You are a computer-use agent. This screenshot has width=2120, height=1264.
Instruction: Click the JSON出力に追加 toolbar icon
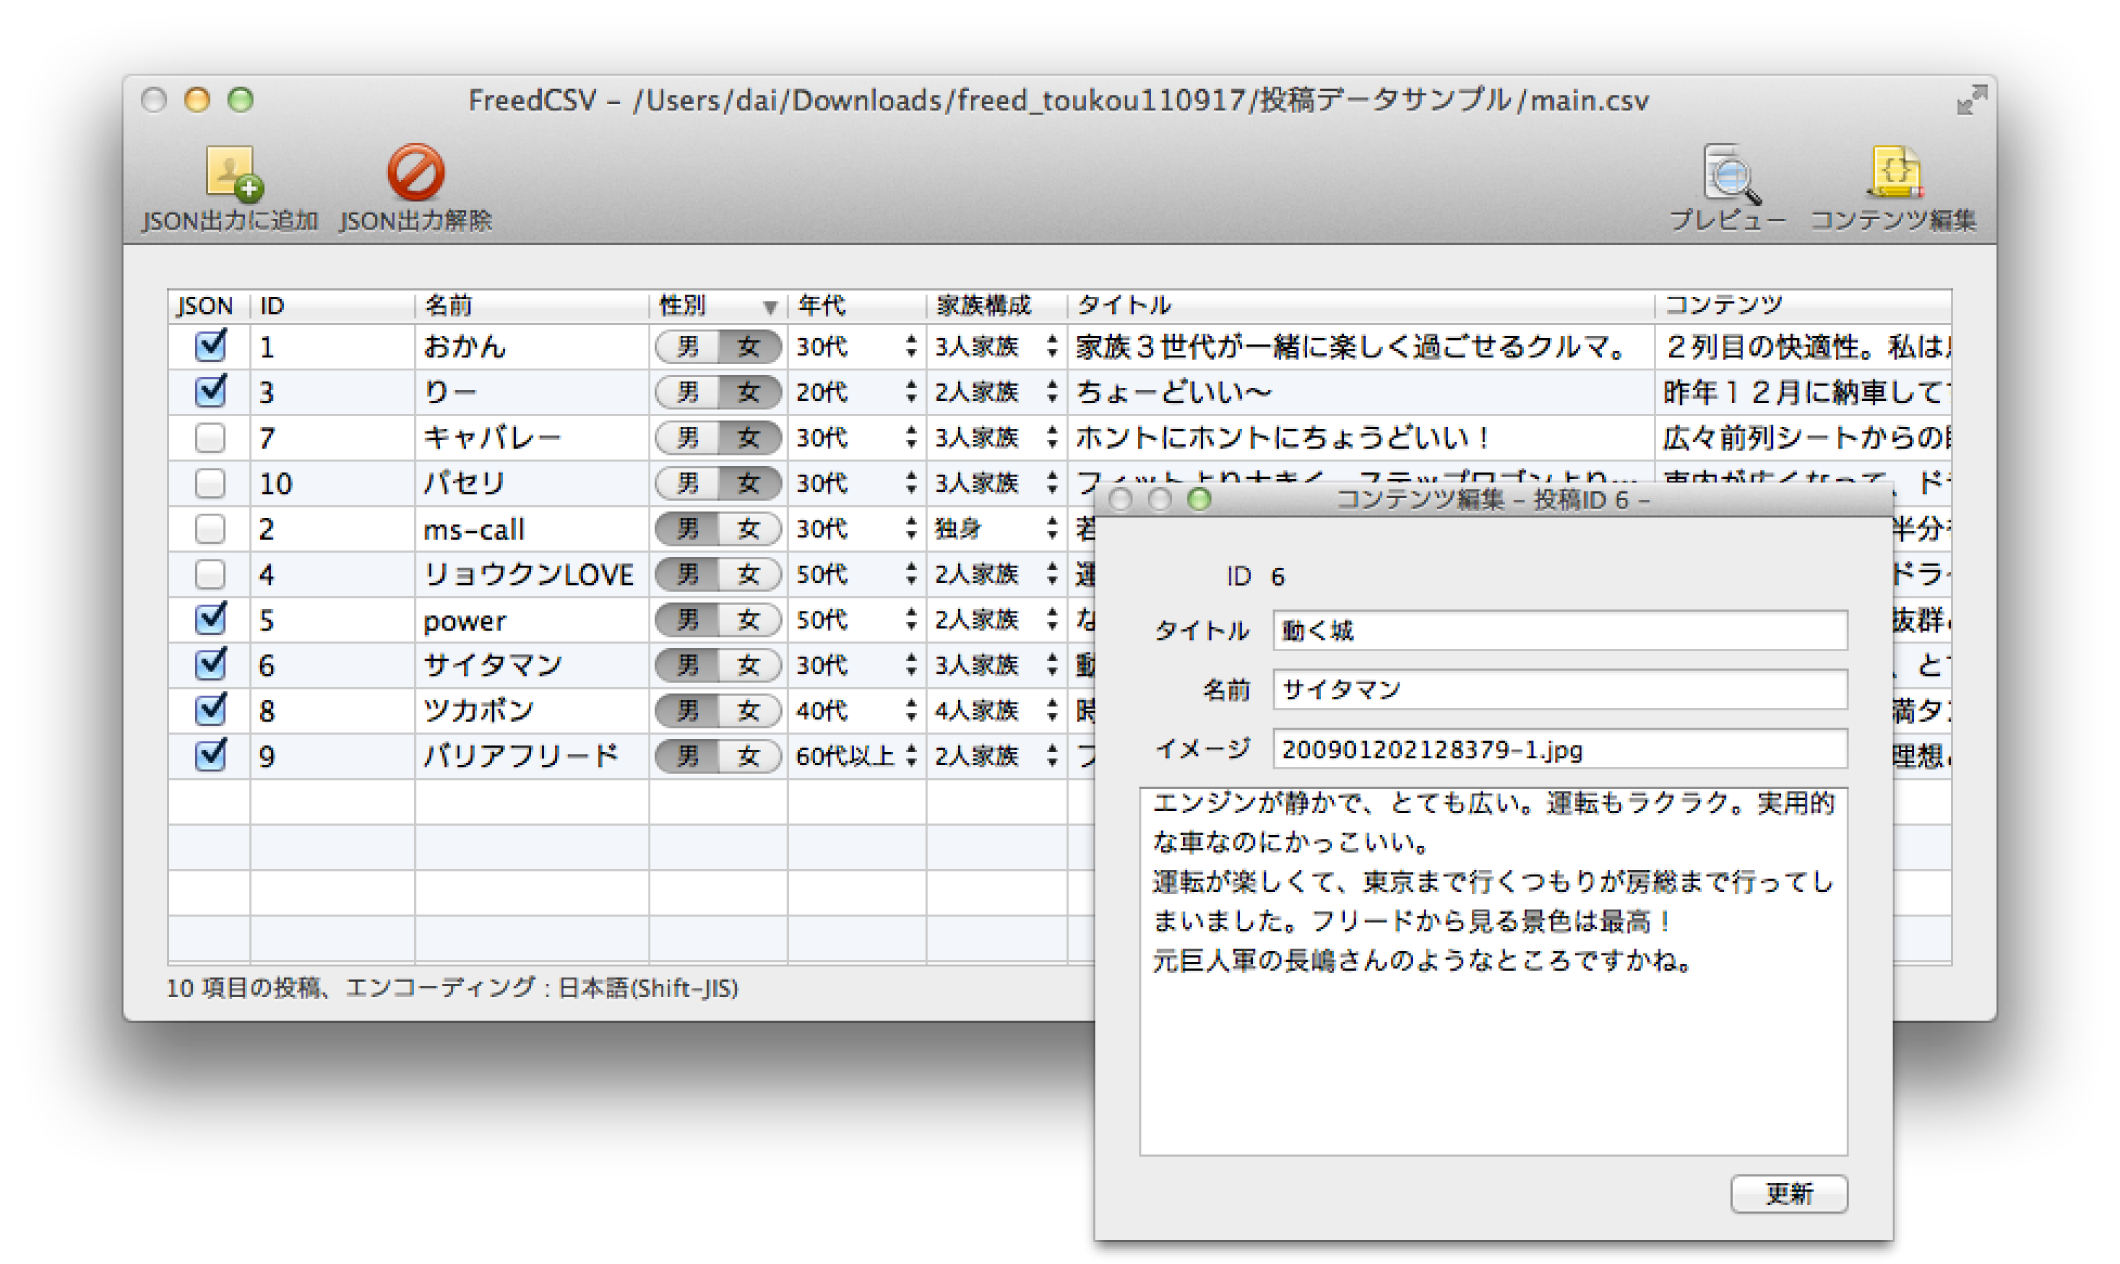click(x=232, y=174)
